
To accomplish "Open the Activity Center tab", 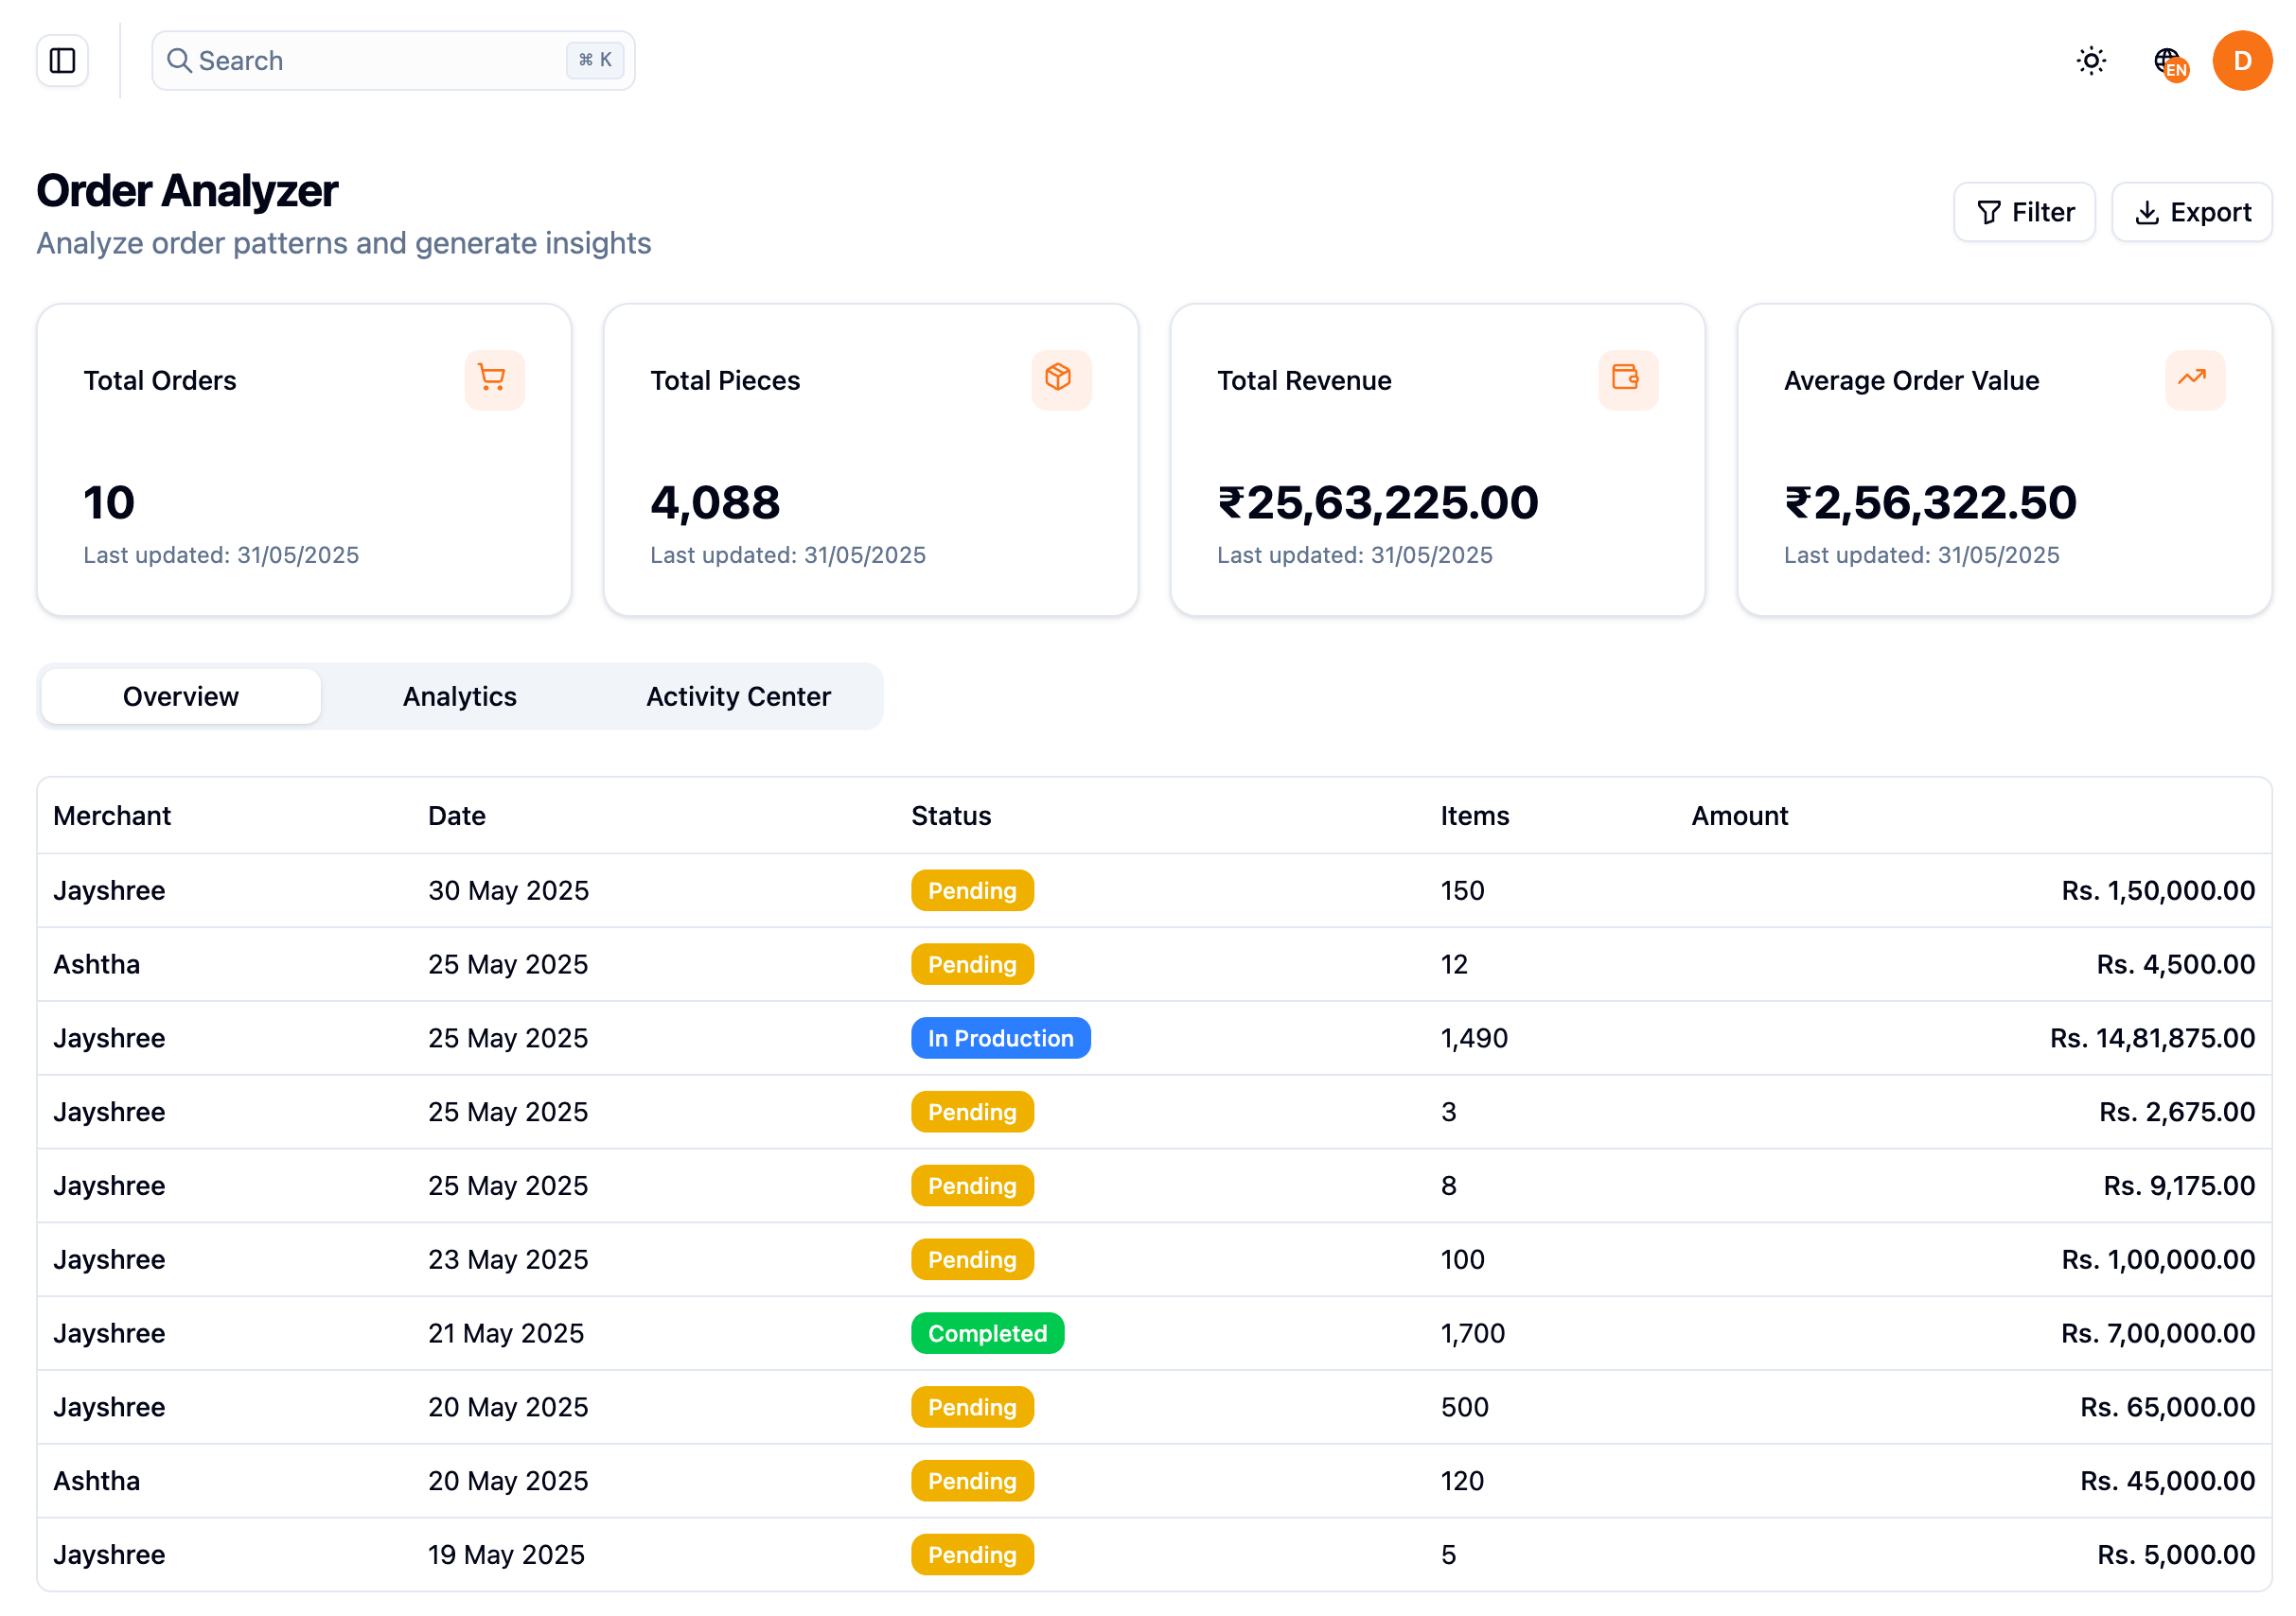I will point(738,696).
